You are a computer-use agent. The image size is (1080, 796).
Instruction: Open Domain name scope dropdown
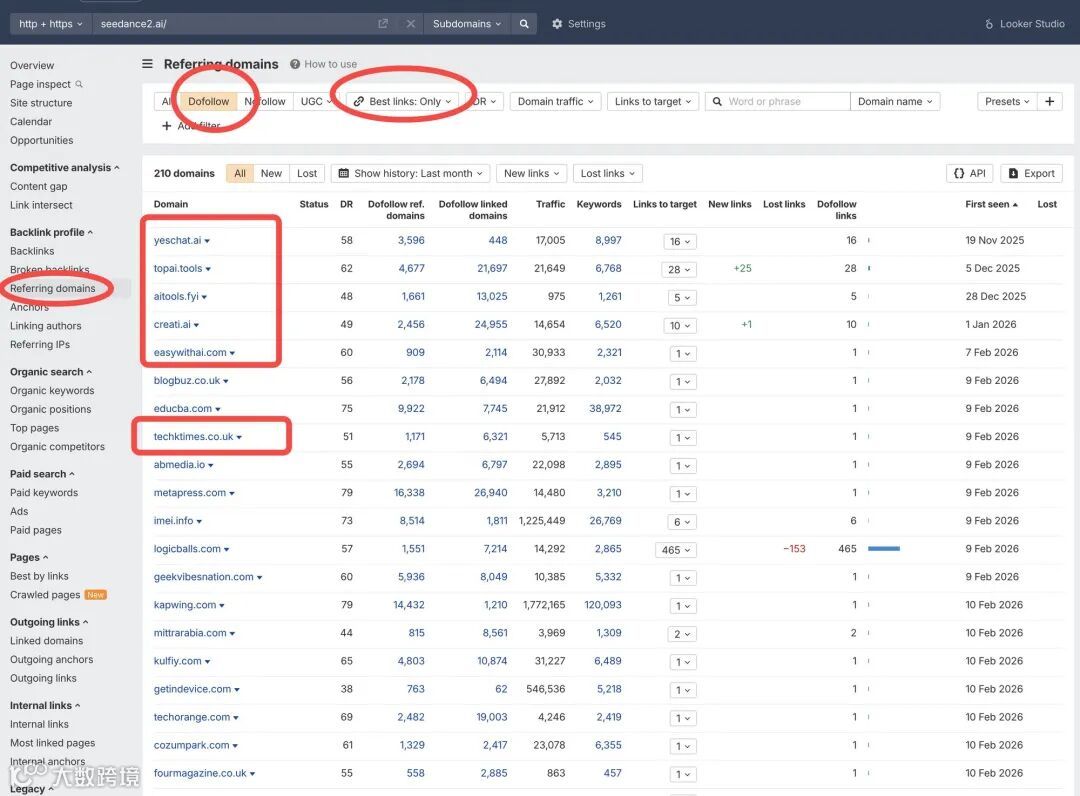click(x=895, y=101)
